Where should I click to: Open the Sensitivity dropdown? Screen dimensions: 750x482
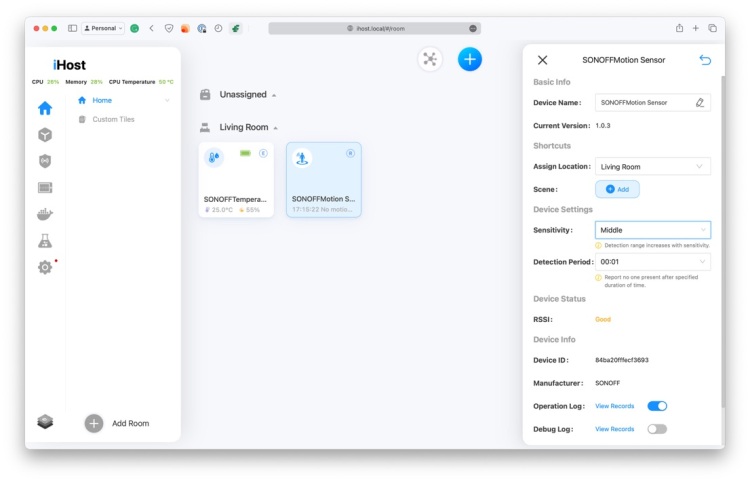click(652, 230)
